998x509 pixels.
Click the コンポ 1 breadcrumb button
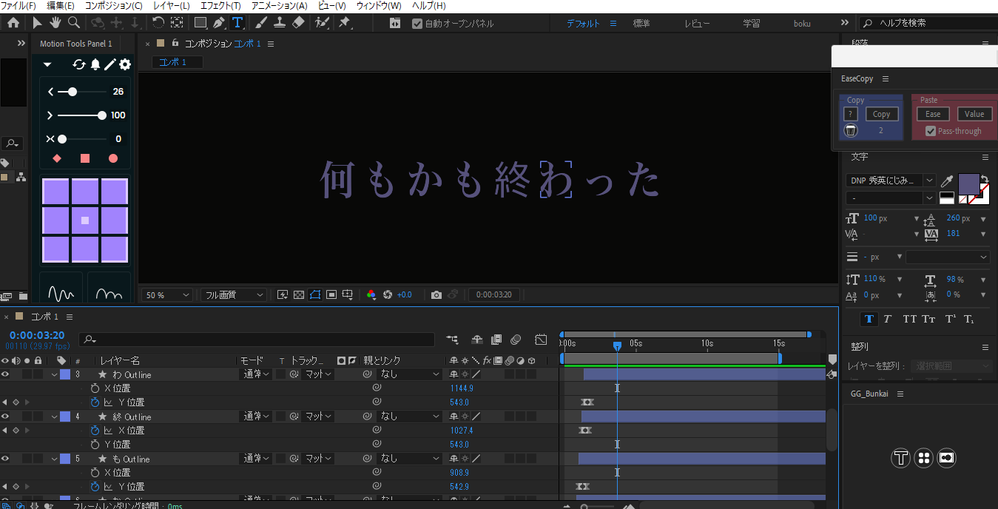[x=177, y=62]
